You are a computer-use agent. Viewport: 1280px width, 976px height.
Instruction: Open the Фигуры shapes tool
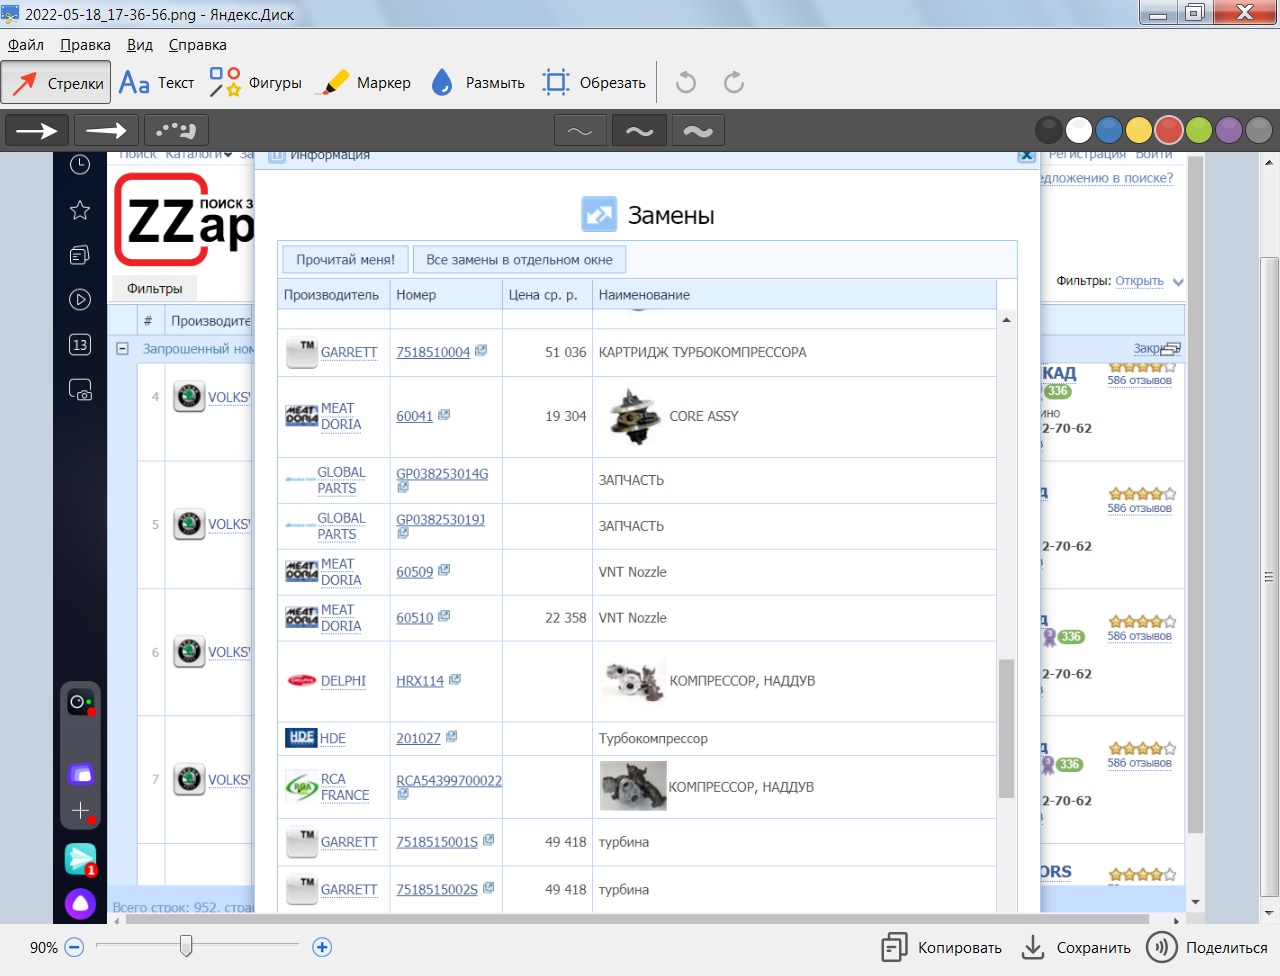256,83
